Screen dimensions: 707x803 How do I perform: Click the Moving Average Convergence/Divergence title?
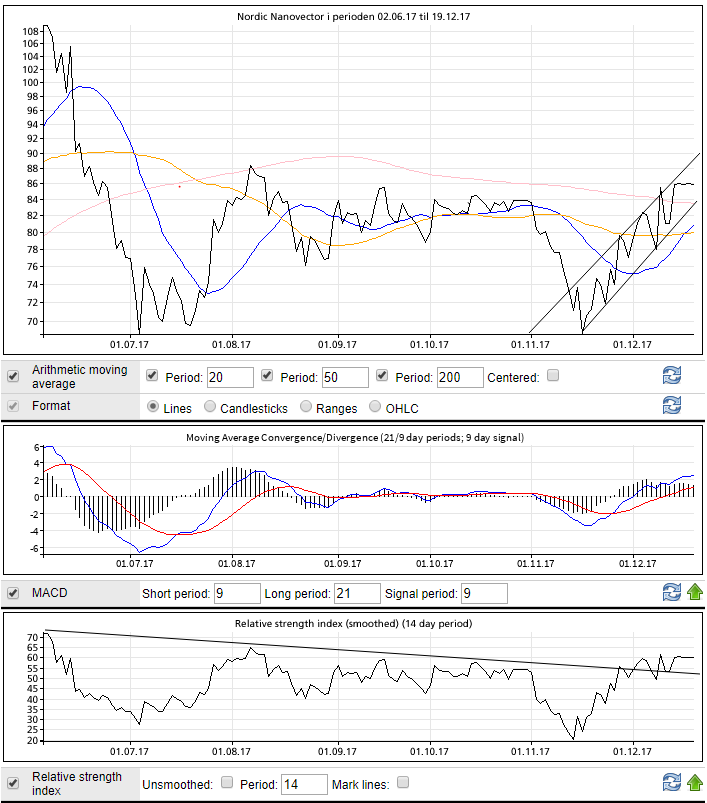click(355, 437)
